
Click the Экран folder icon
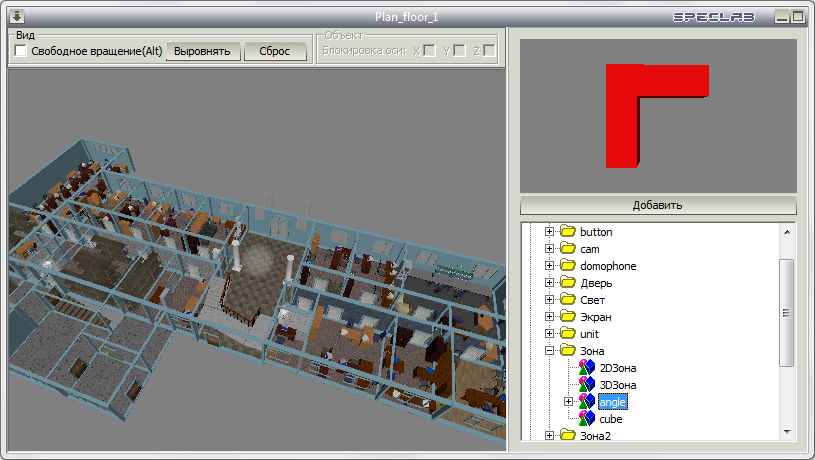(x=568, y=317)
